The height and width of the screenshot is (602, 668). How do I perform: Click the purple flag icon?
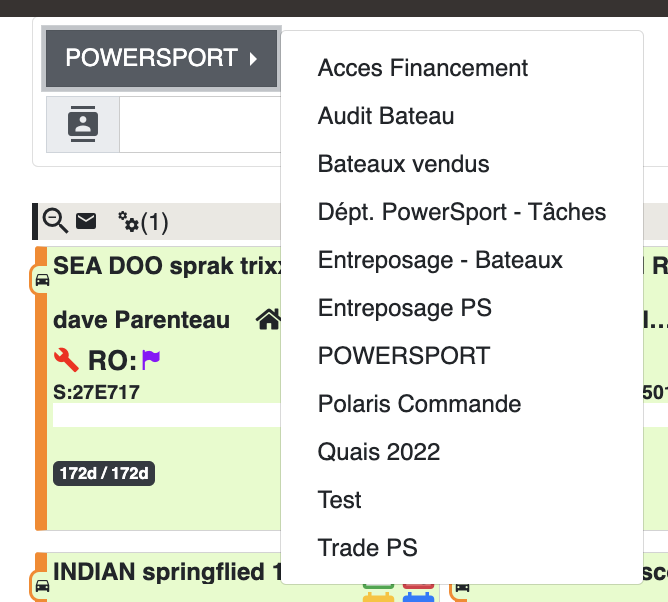coord(151,358)
